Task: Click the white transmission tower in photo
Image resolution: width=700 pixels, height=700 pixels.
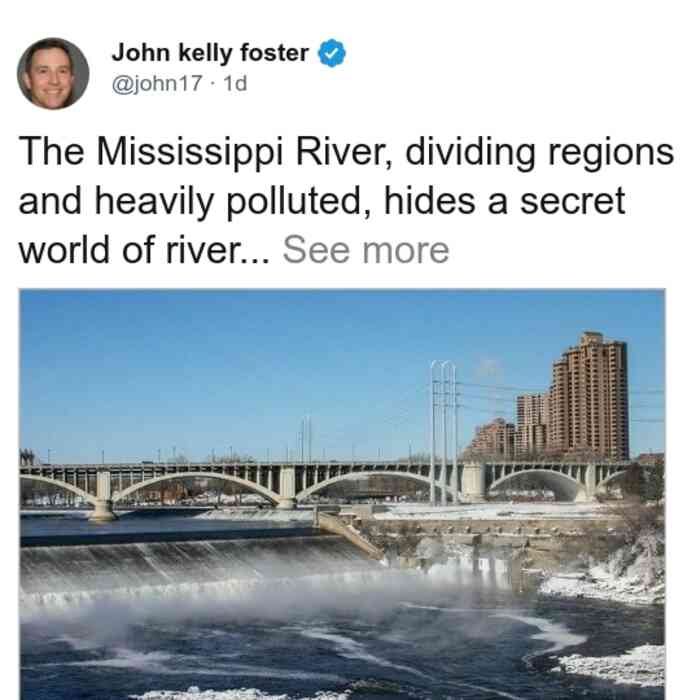Action: (x=443, y=433)
